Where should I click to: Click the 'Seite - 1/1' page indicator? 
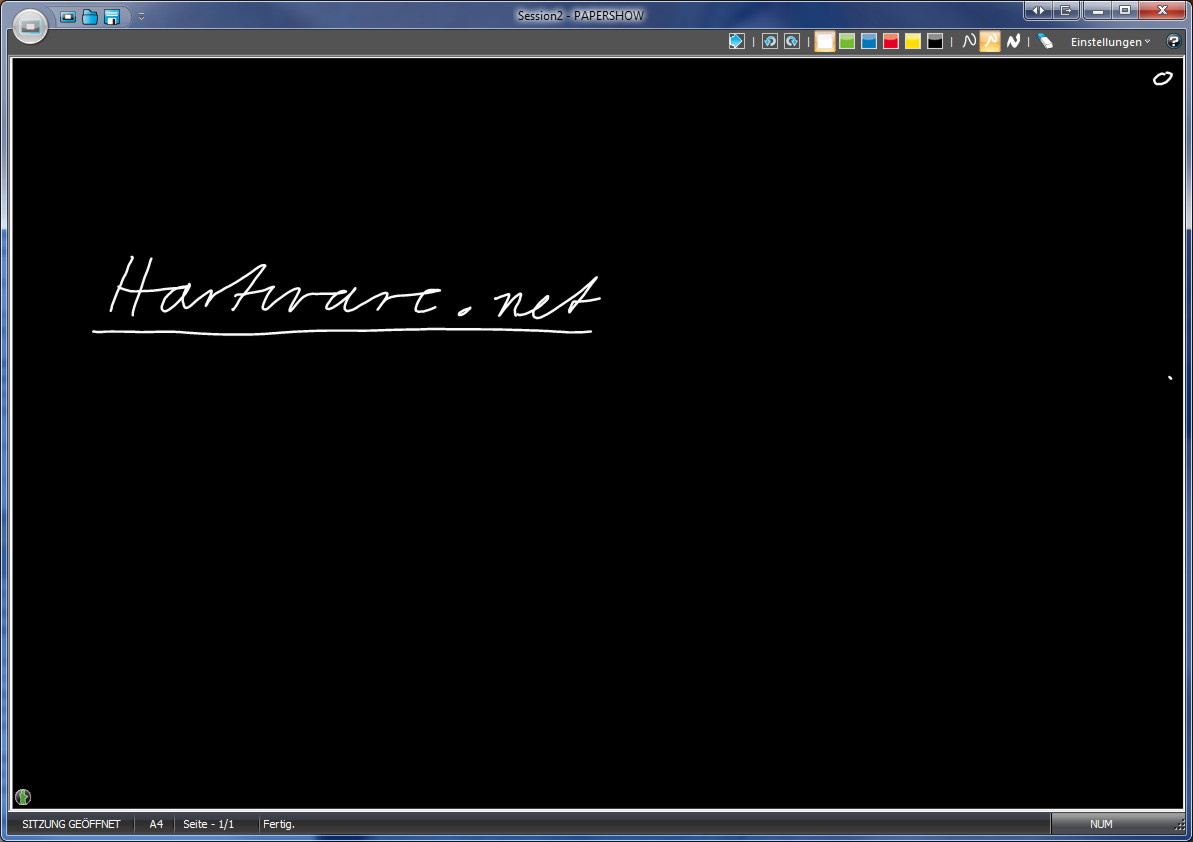[x=208, y=824]
